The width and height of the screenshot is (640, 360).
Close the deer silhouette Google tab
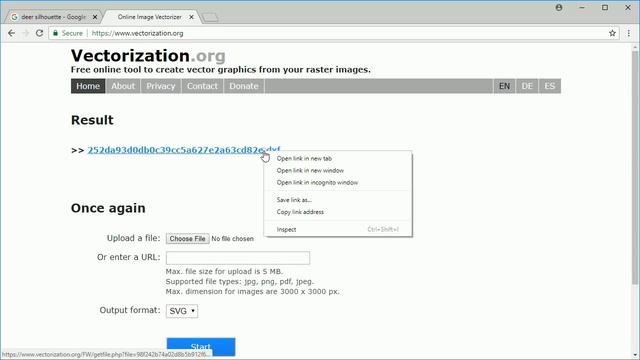point(95,17)
